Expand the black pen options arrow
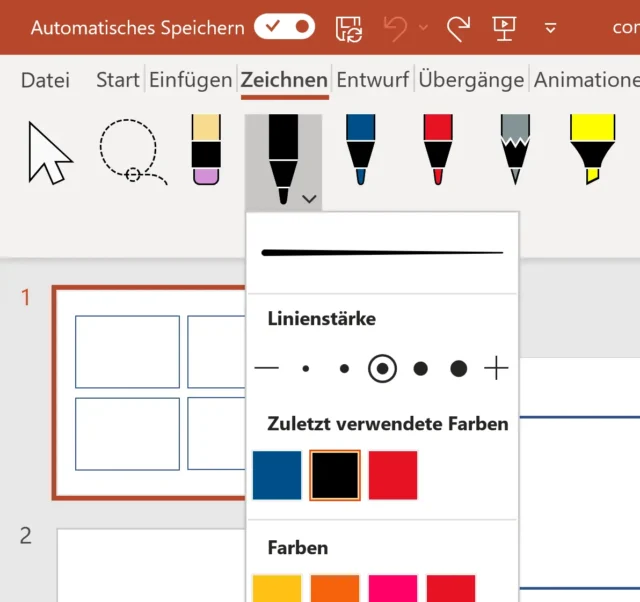The image size is (640, 602). pyautogui.click(x=309, y=199)
